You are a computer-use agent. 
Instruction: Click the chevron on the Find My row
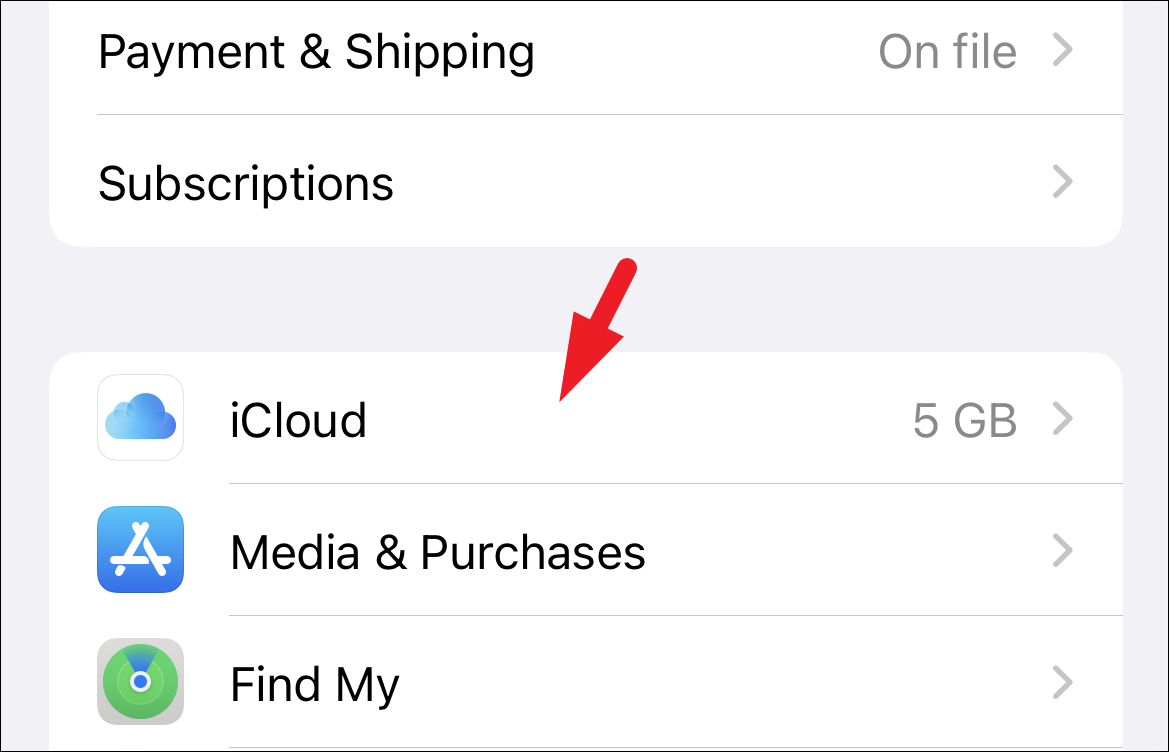[x=1062, y=683]
